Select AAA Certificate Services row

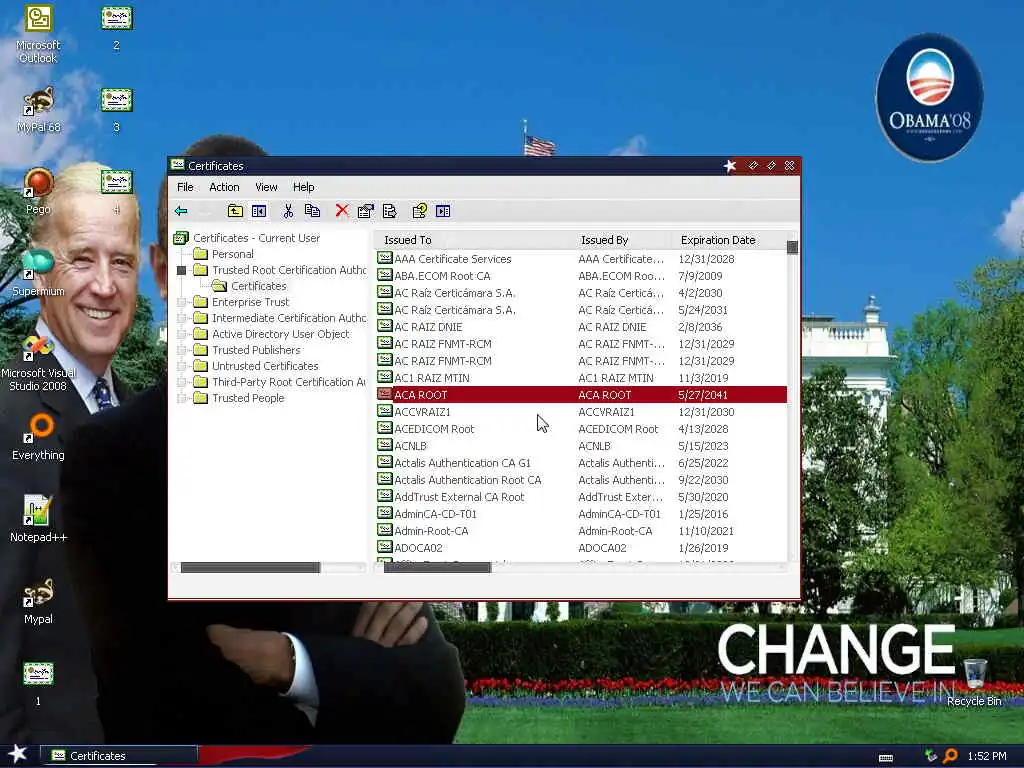pos(581,259)
